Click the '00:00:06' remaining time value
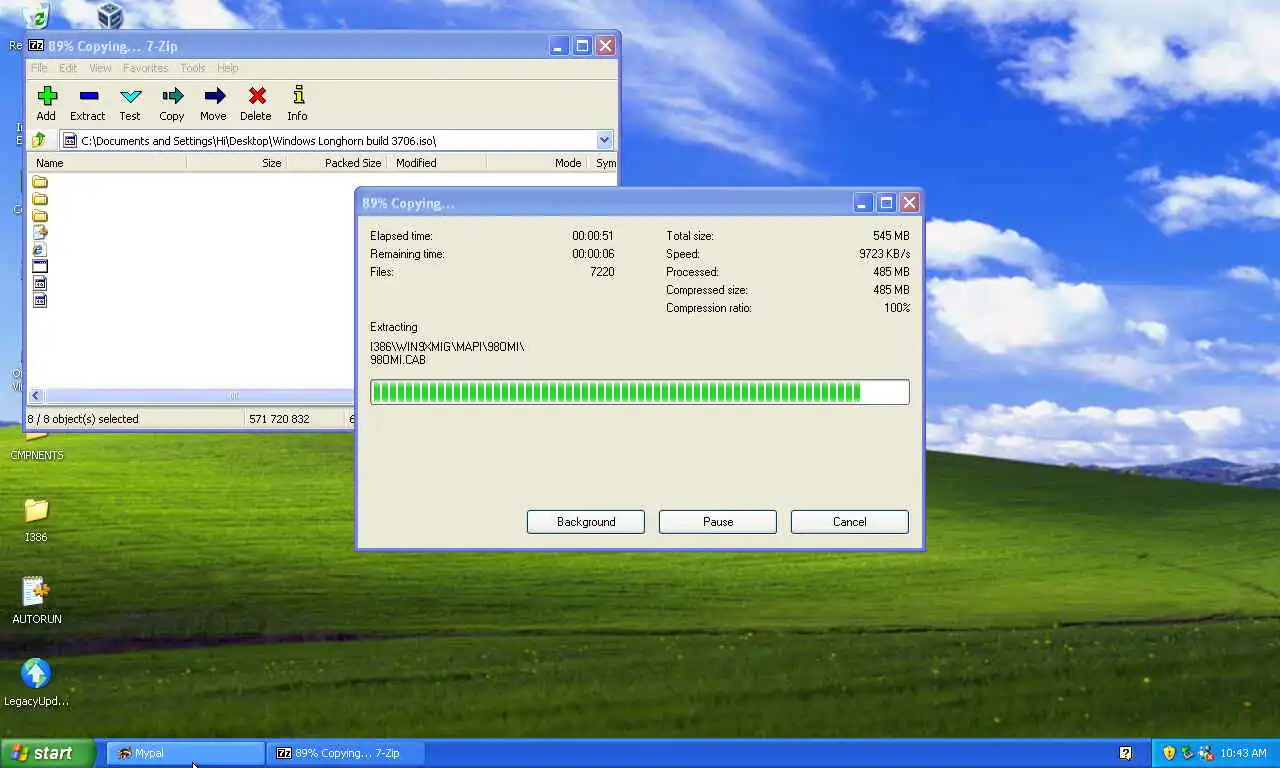Image resolution: width=1280 pixels, height=768 pixels. (x=593, y=254)
